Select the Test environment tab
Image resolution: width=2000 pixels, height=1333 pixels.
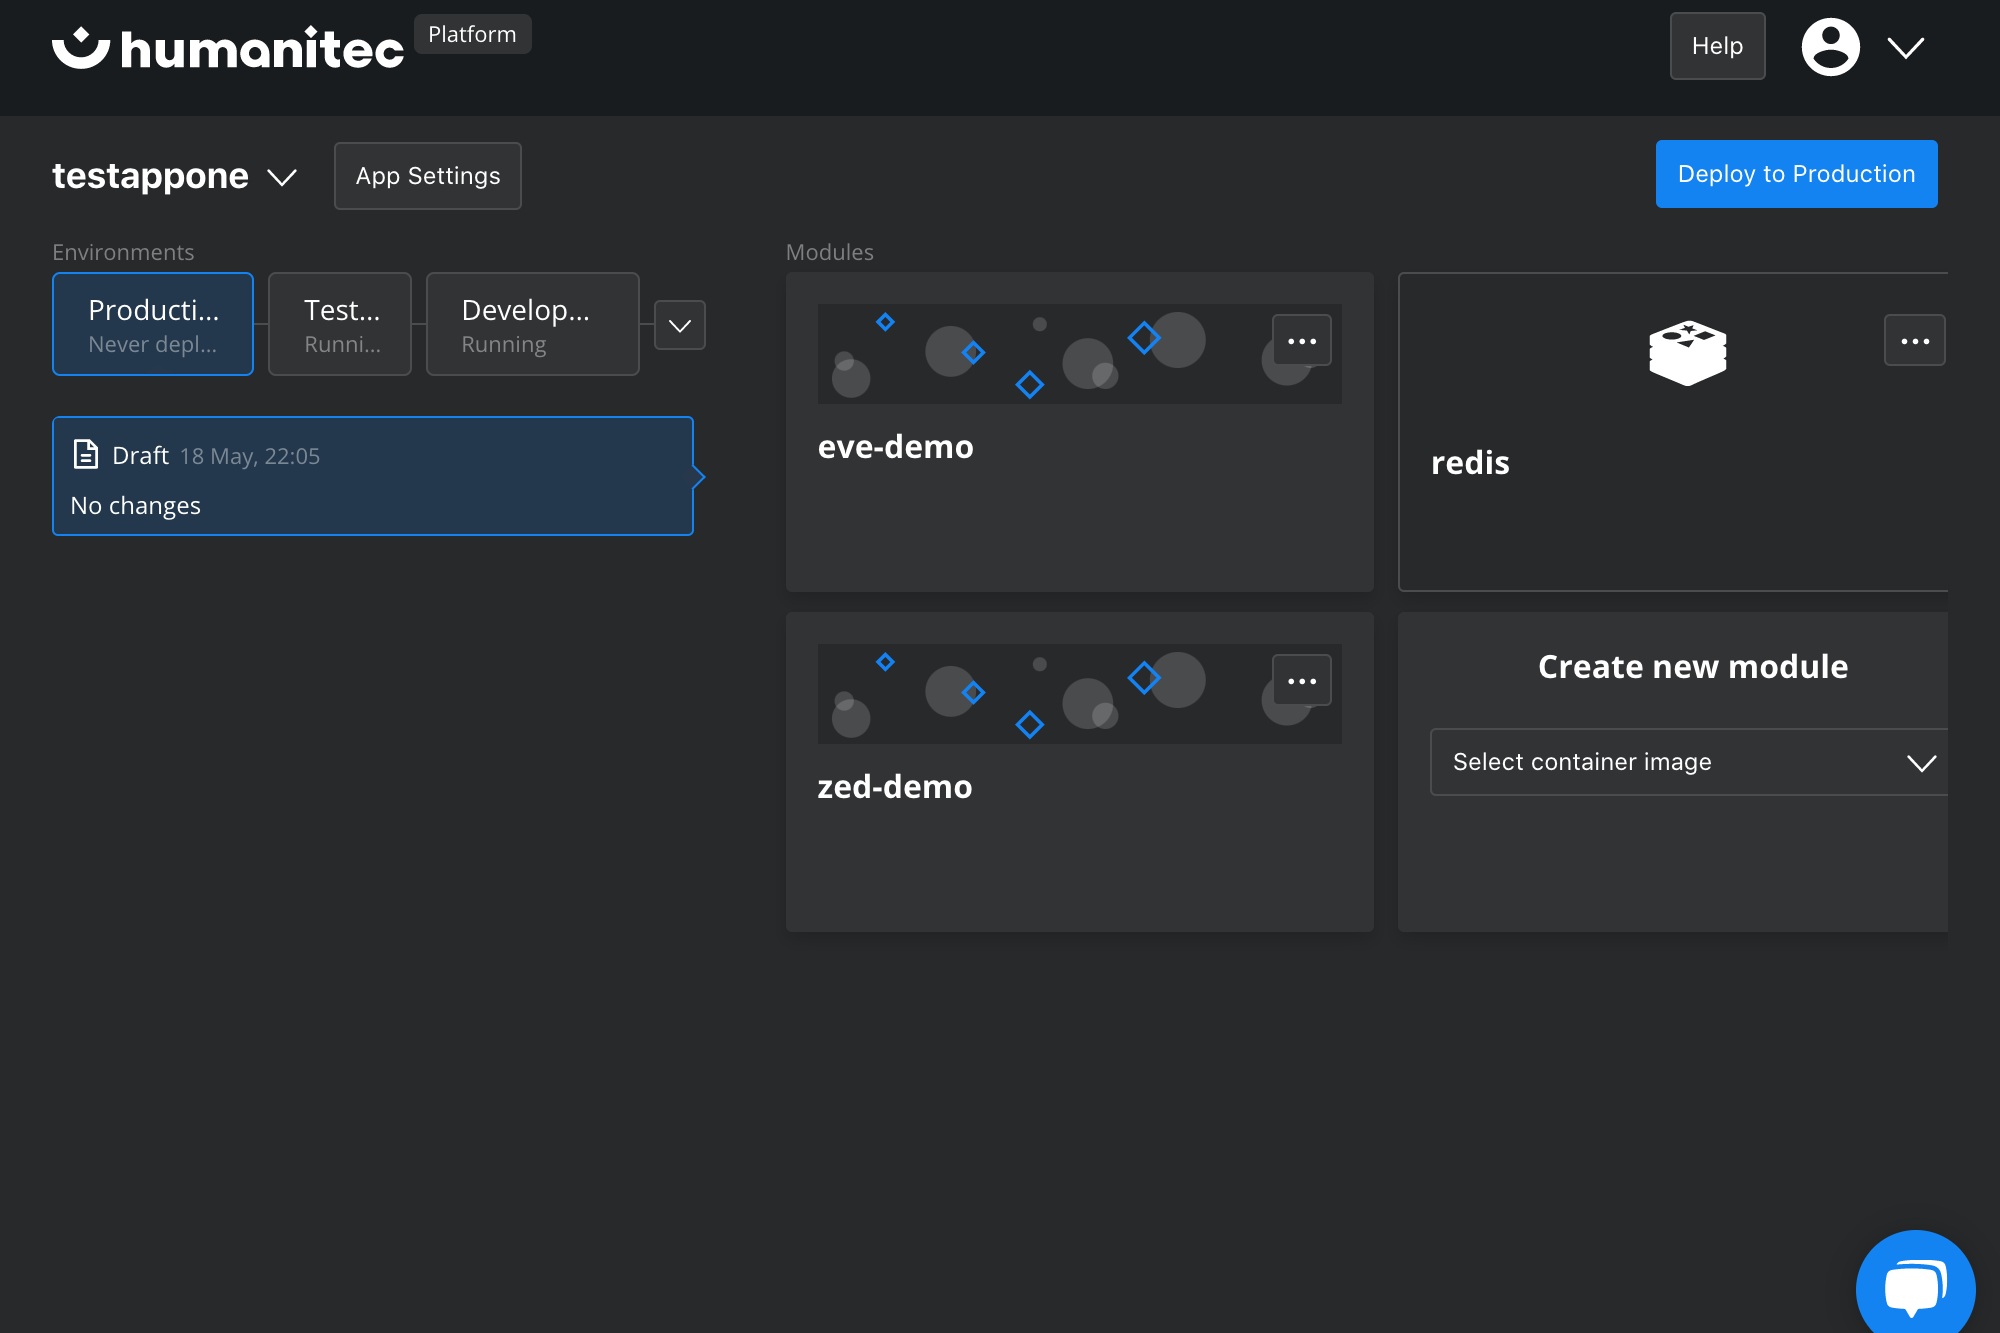340,324
